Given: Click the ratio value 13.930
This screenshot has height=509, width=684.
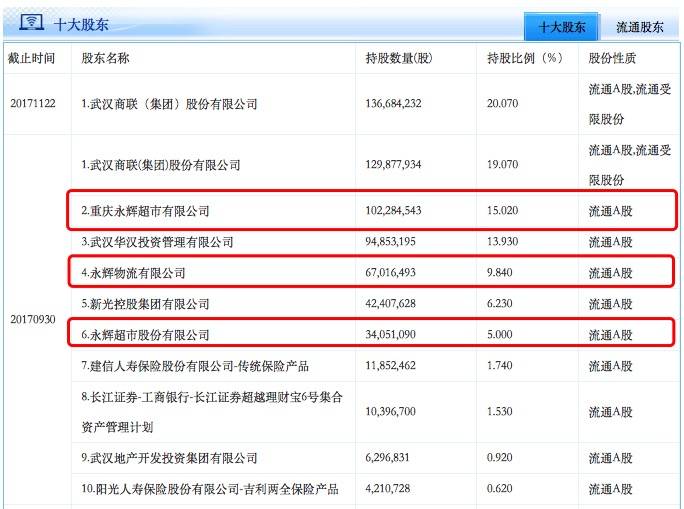Looking at the screenshot, I should (x=503, y=242).
